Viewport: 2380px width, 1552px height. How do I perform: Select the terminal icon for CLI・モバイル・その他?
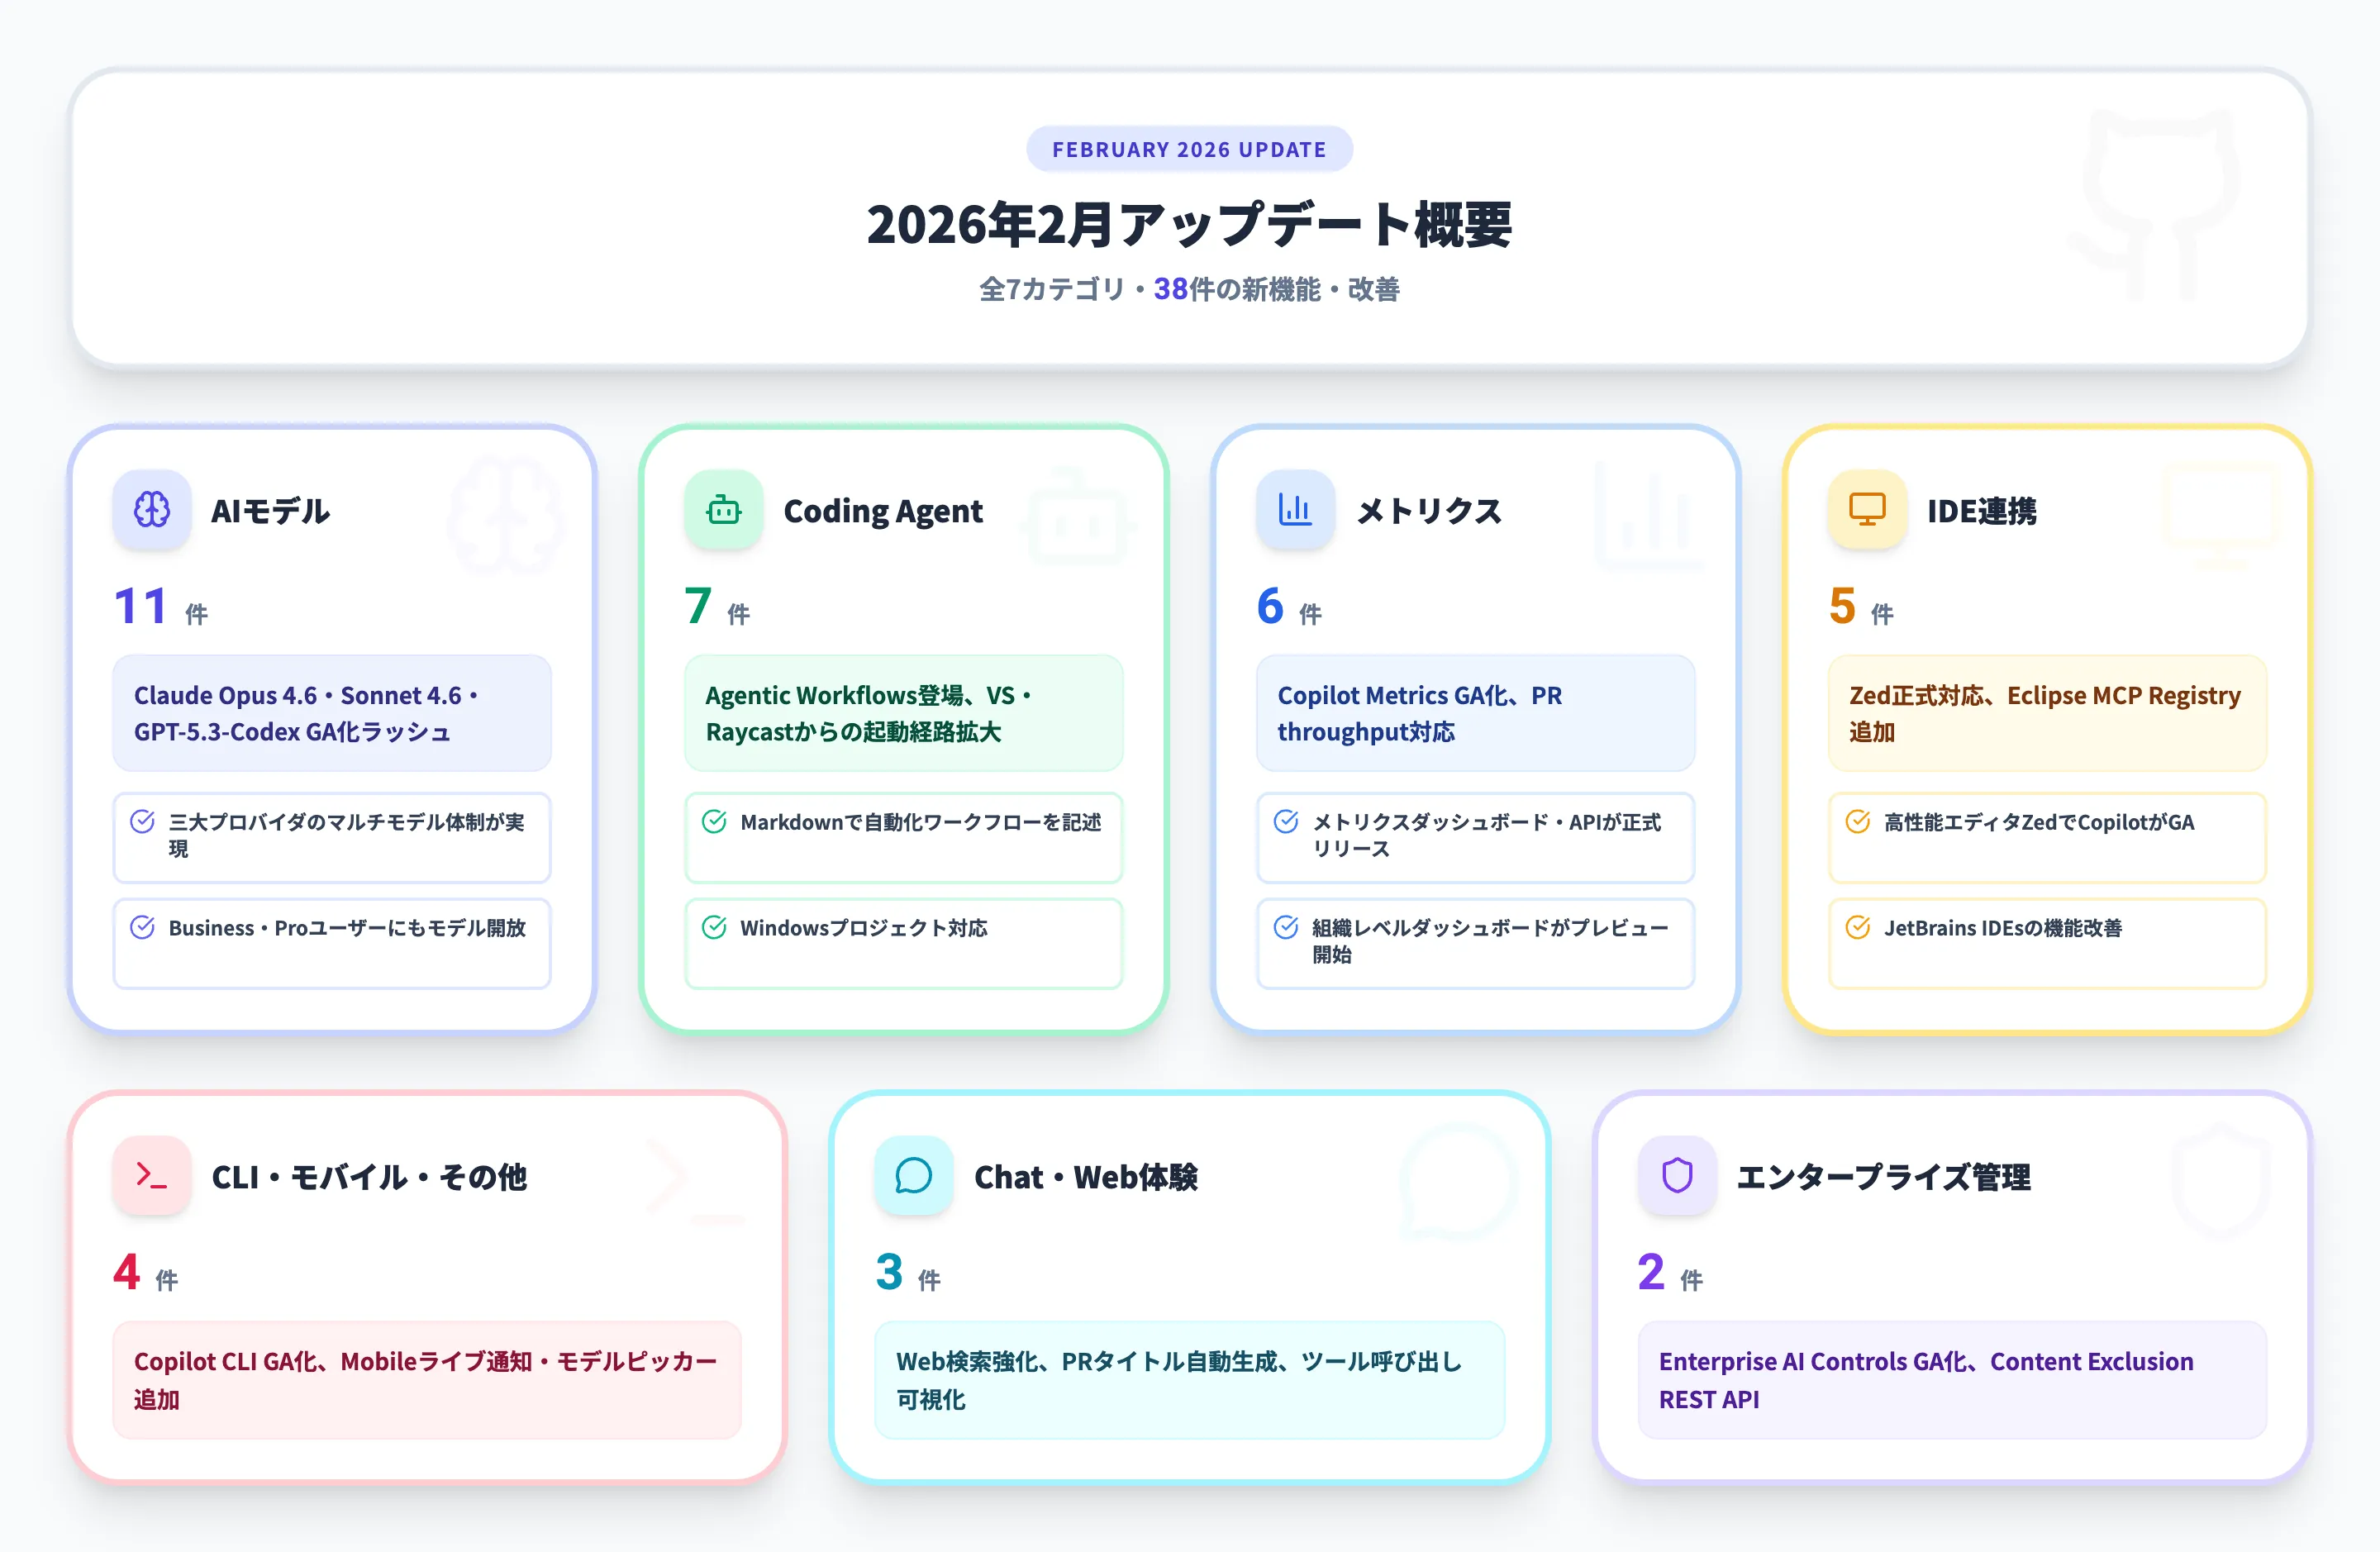pos(152,1177)
